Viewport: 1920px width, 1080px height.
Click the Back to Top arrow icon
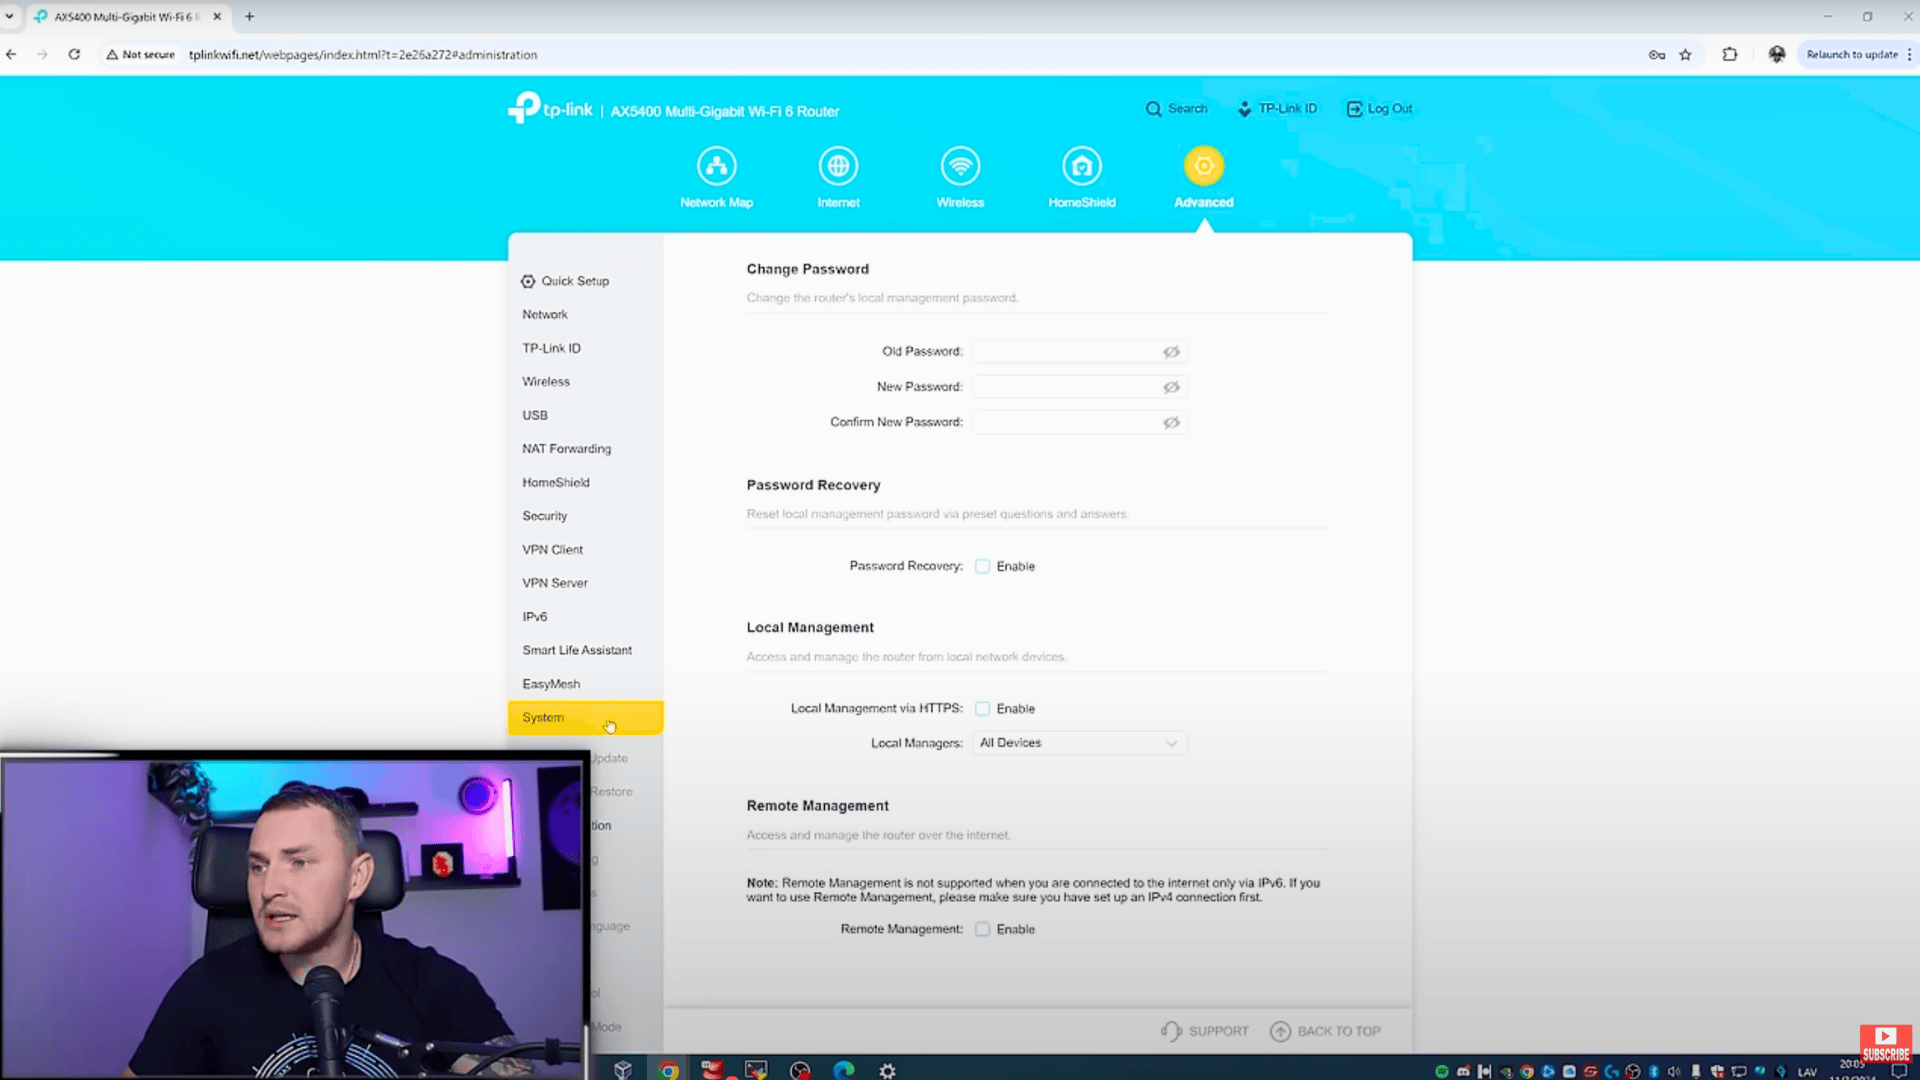click(x=1280, y=1031)
